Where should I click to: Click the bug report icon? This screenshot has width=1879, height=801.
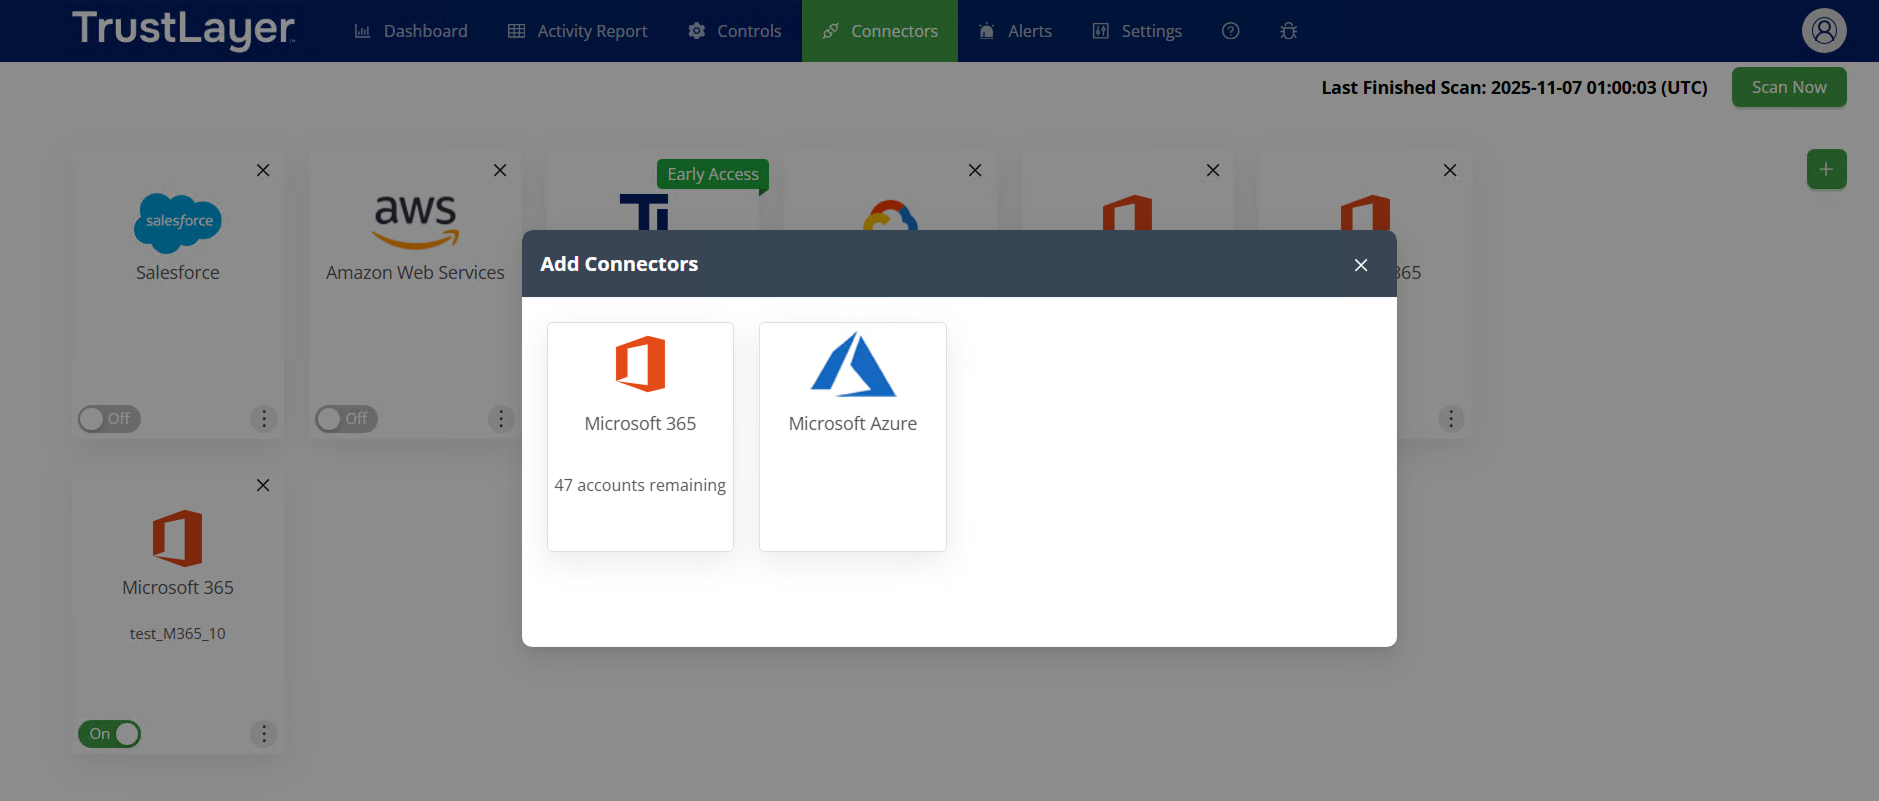click(x=1289, y=31)
